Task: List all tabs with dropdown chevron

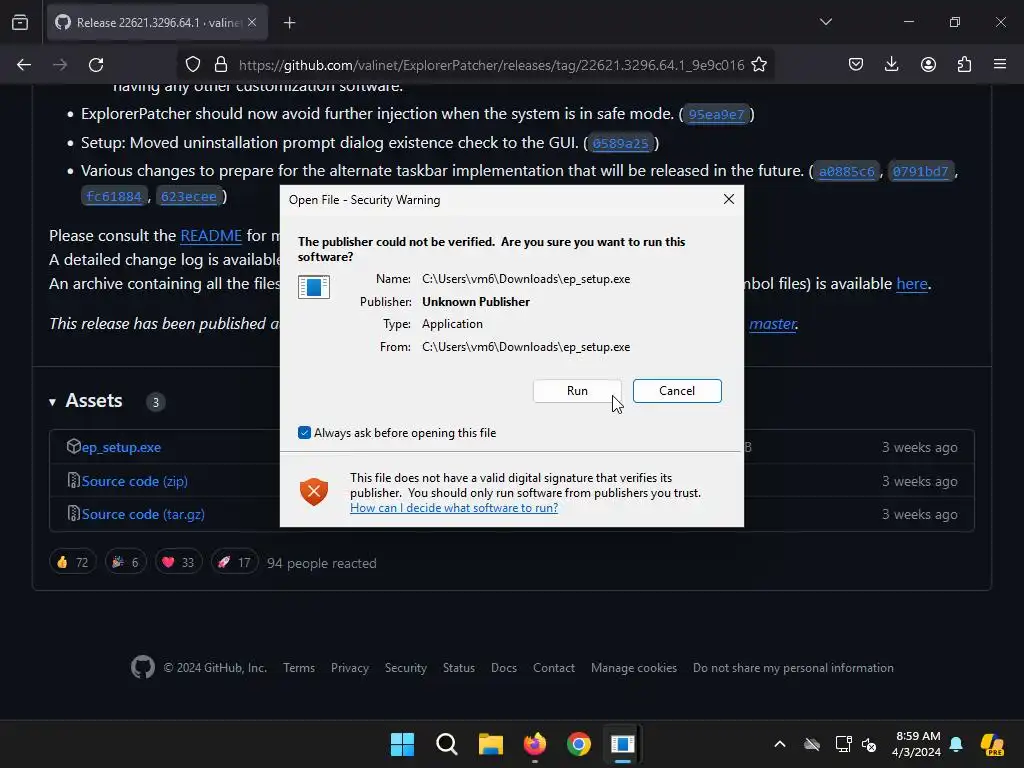Action: (x=825, y=22)
